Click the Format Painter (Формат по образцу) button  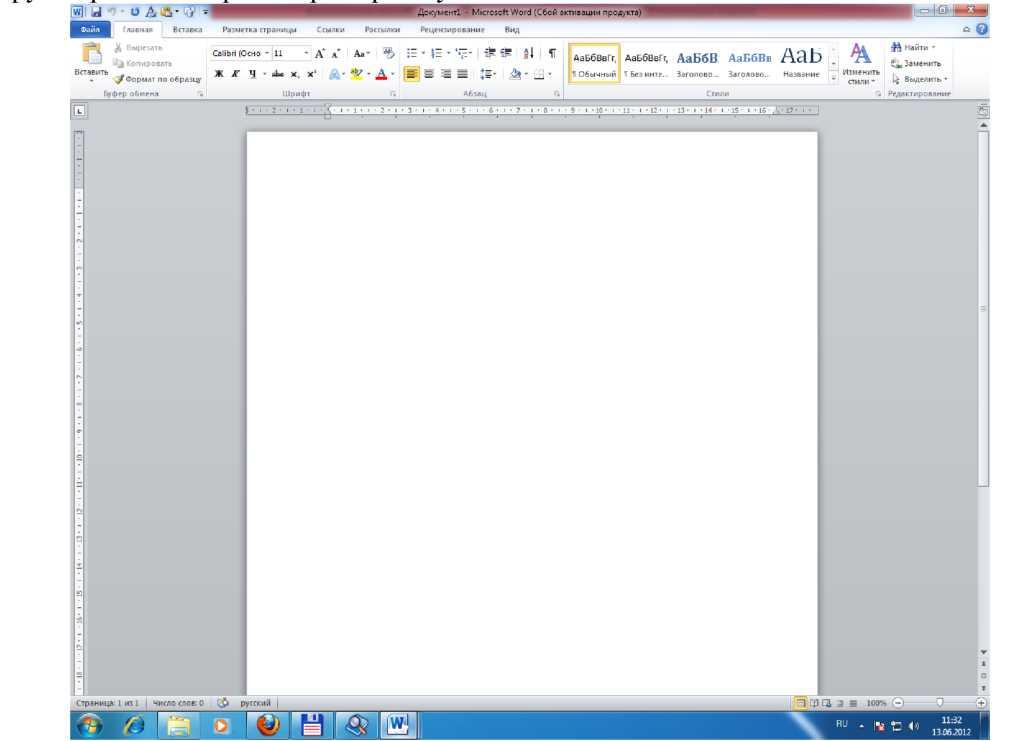pyautogui.click(x=158, y=78)
